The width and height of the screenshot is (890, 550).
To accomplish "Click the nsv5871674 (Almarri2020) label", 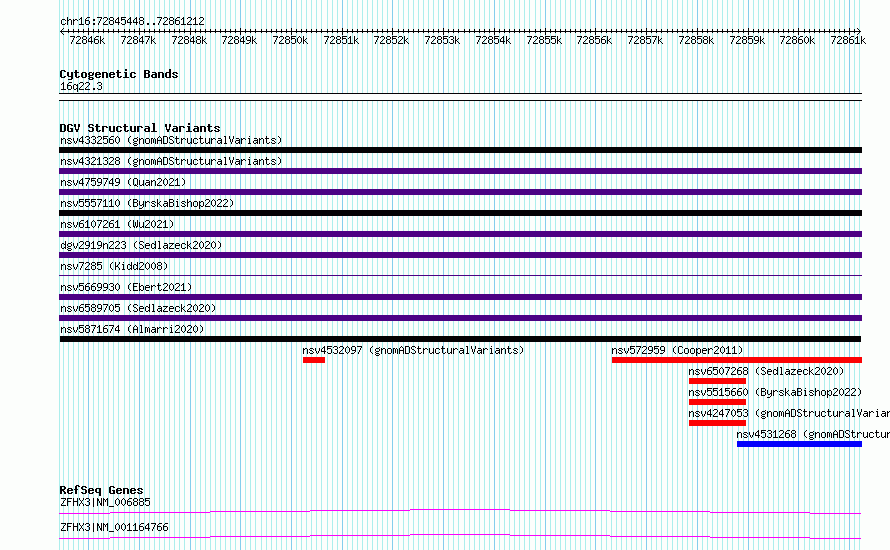I will coord(132,329).
